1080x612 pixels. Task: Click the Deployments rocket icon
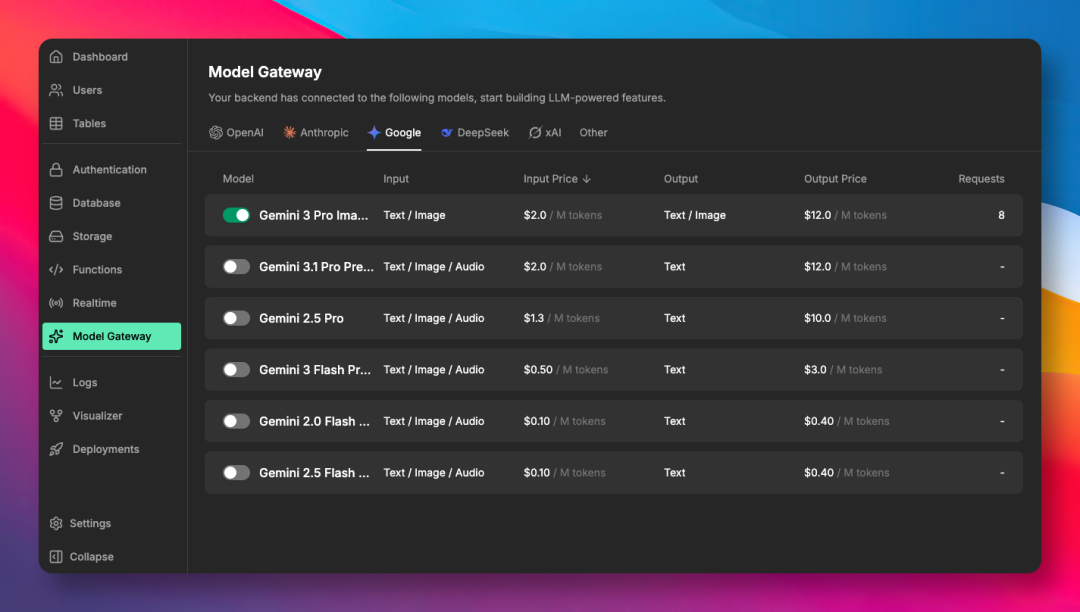click(56, 449)
